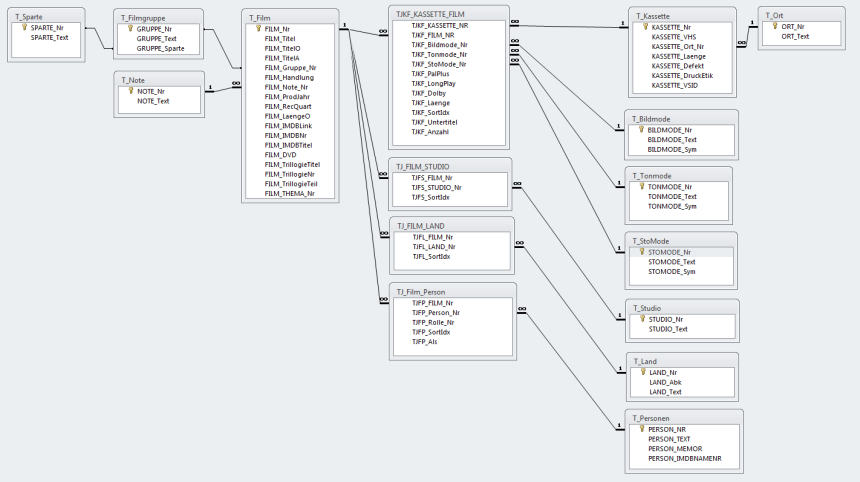Click the key icon next to ORT_Nr
Viewport: 860px width, 482px height.
[x=773, y=27]
